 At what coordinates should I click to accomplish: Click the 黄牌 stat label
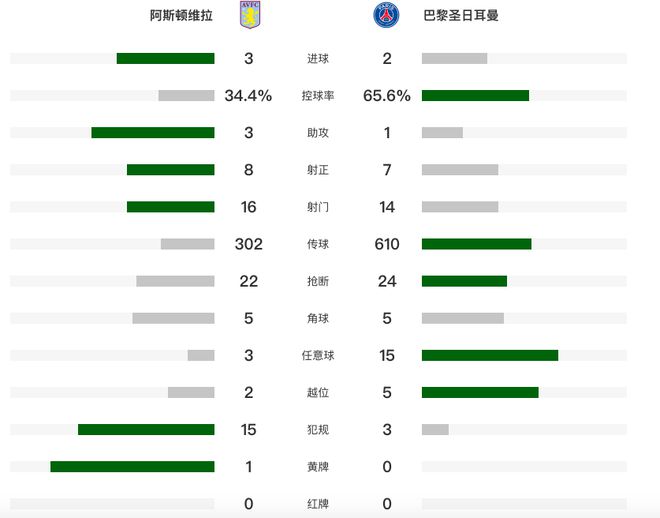coord(318,467)
